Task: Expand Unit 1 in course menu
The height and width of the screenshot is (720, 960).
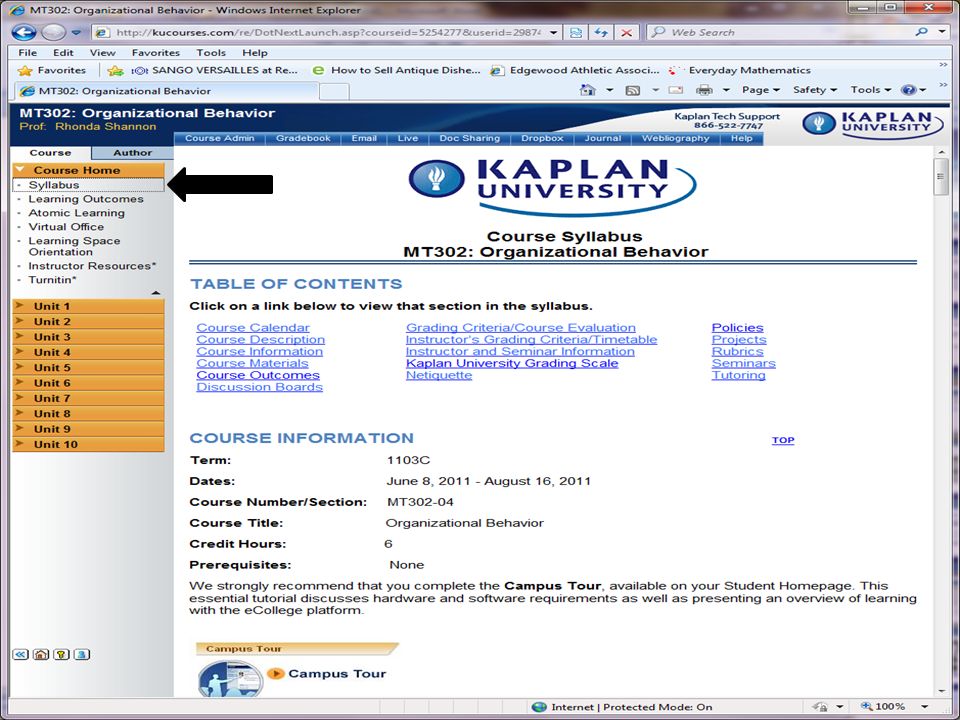Action: [x=88, y=306]
